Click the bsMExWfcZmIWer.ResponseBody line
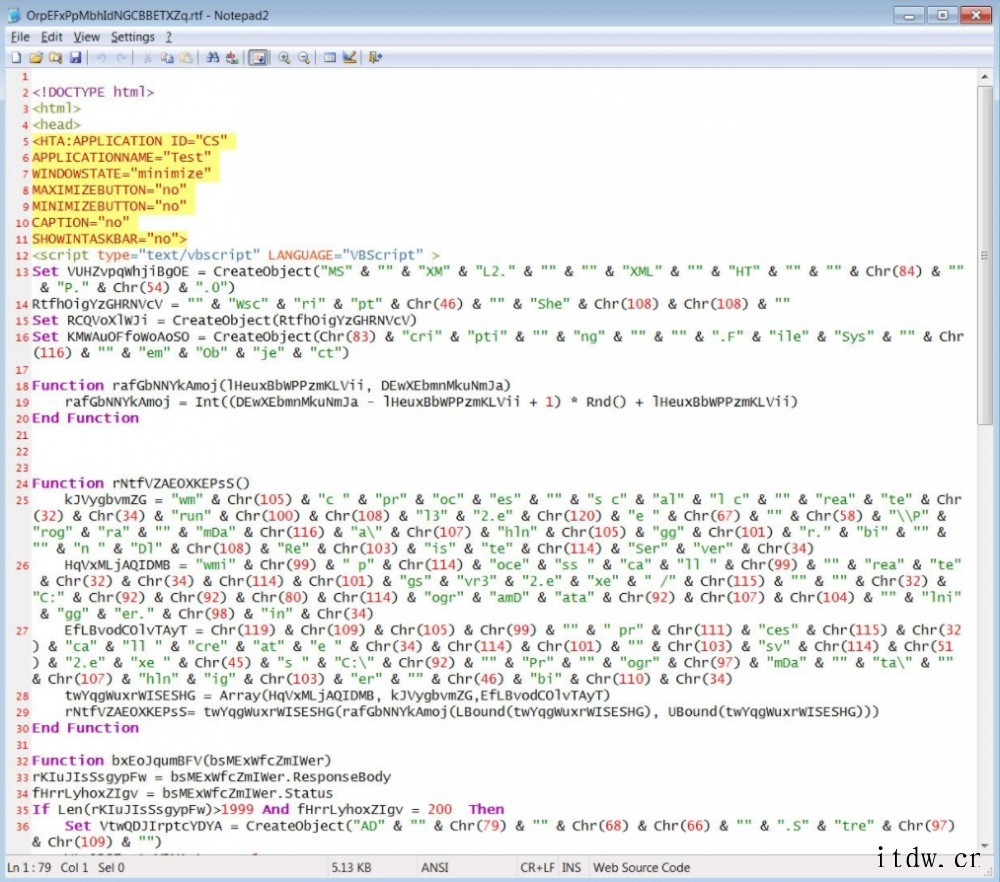1000x882 pixels. click(211, 777)
